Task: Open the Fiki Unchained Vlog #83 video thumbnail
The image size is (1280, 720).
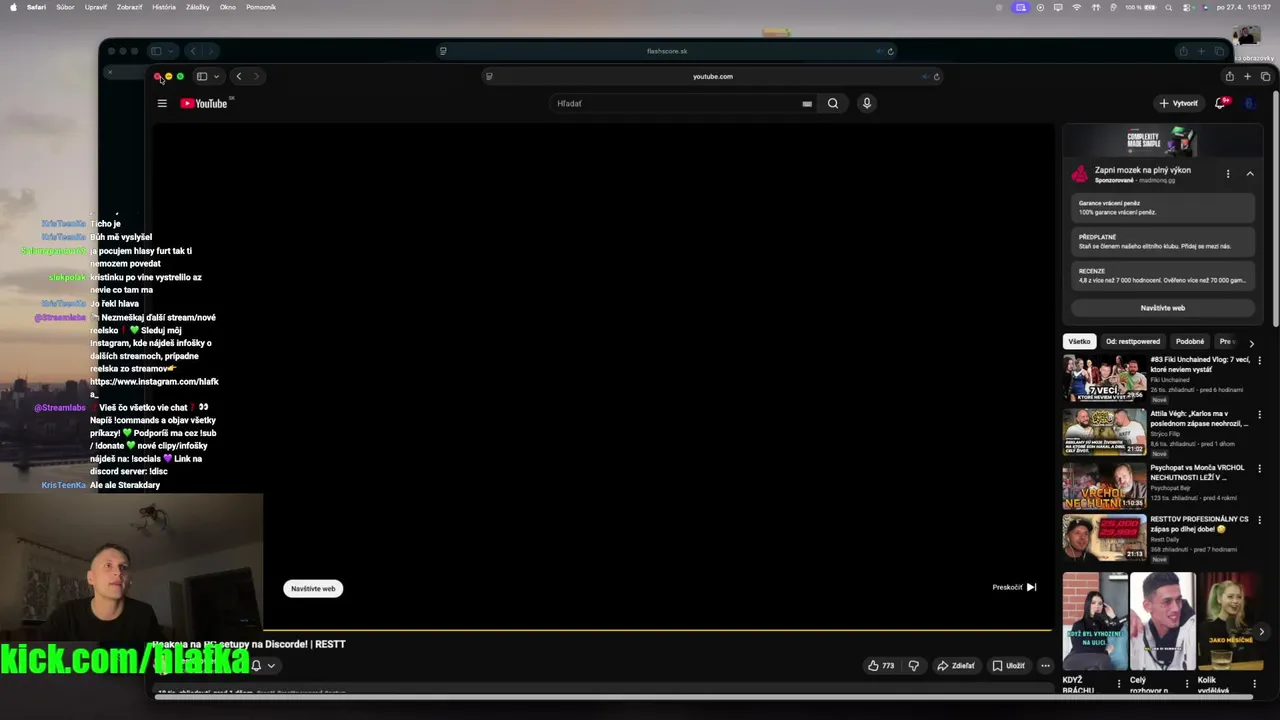Action: [x=1104, y=378]
